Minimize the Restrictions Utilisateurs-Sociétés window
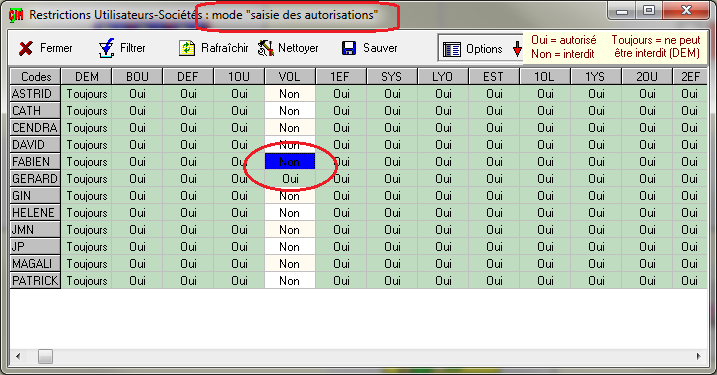Screen dimensions: 717x375 [622, 11]
